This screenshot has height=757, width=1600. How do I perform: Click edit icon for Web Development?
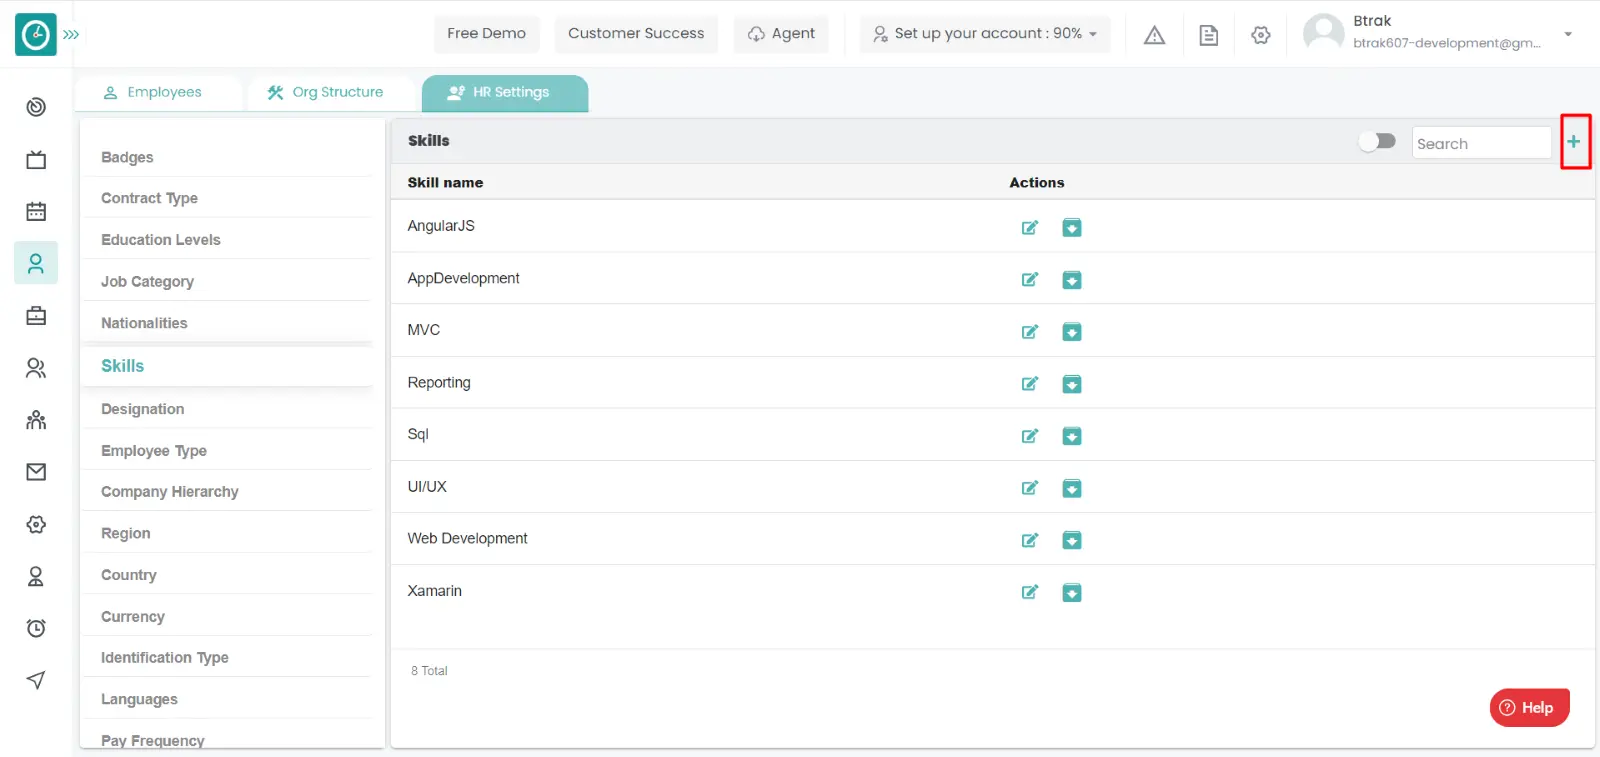pos(1029,540)
